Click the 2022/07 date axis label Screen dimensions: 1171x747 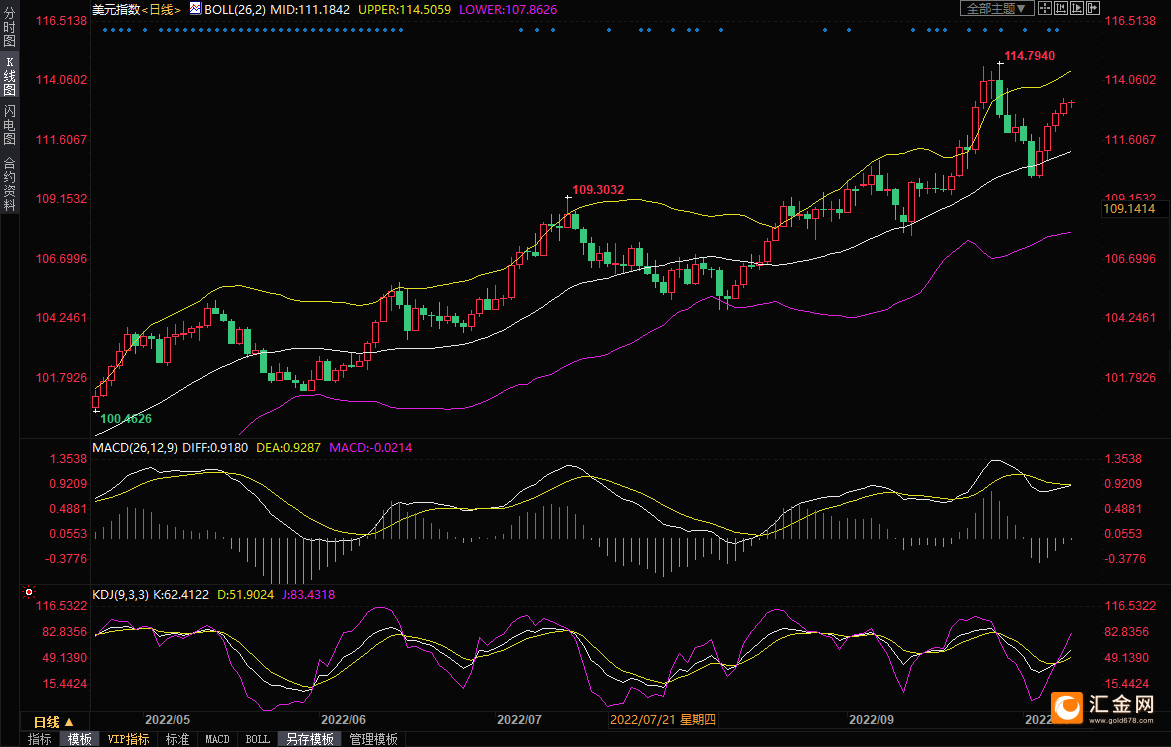[x=519, y=719]
